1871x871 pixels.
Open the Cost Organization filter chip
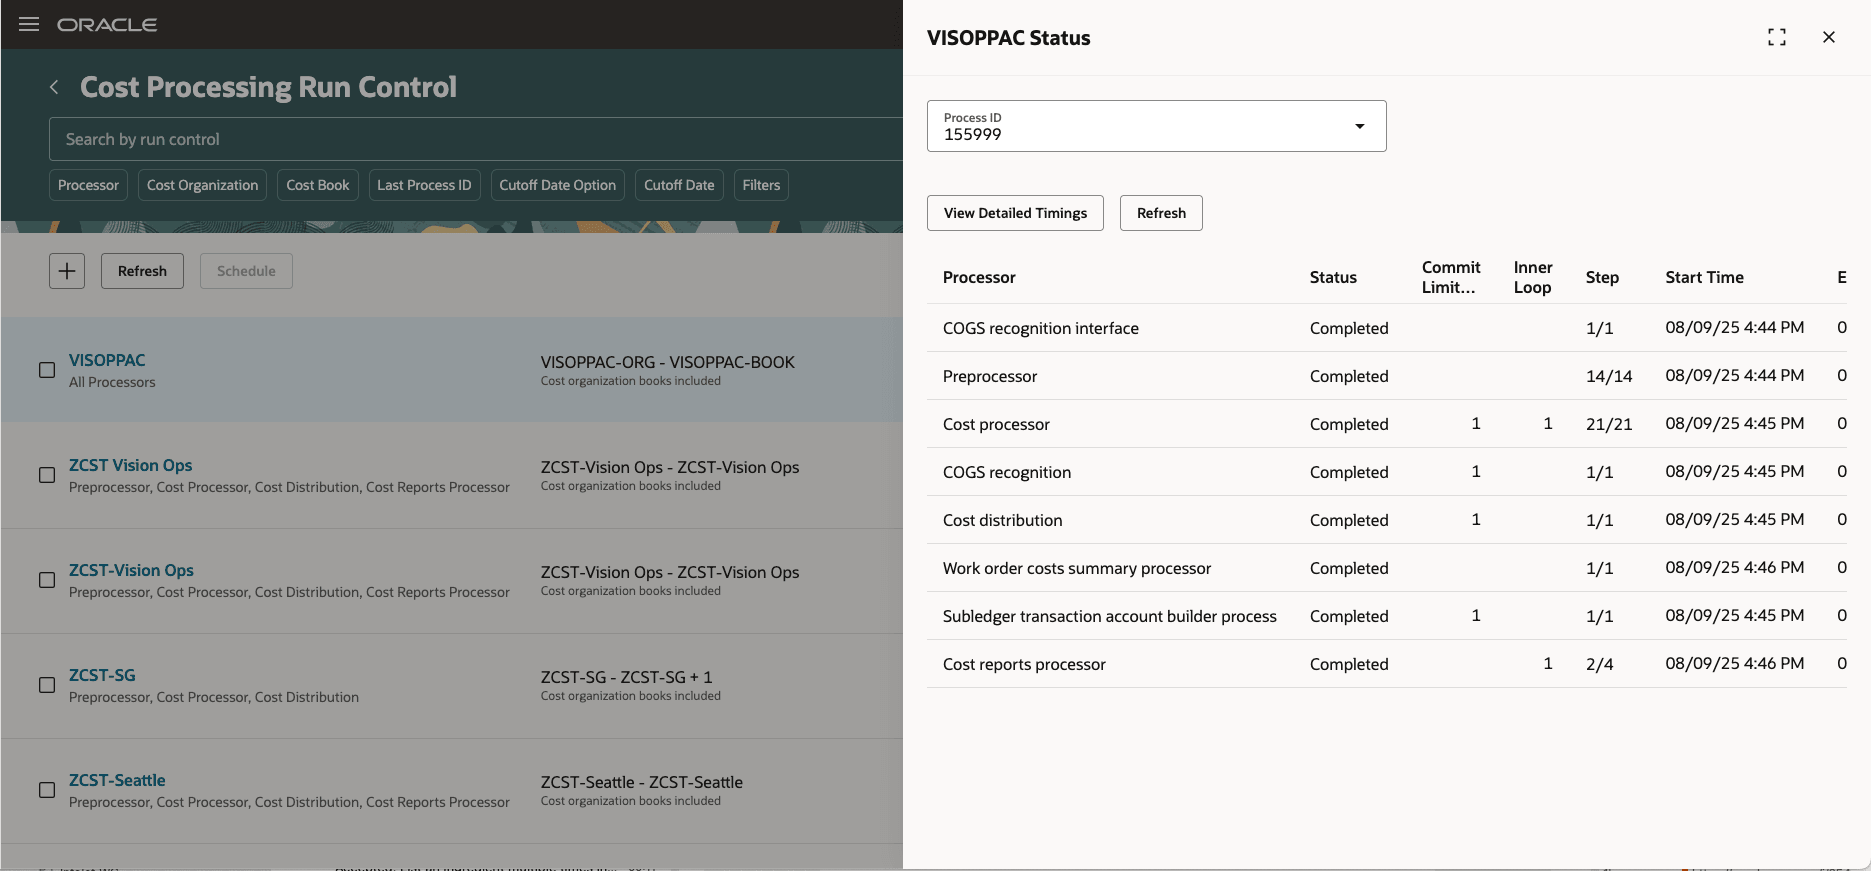click(202, 185)
